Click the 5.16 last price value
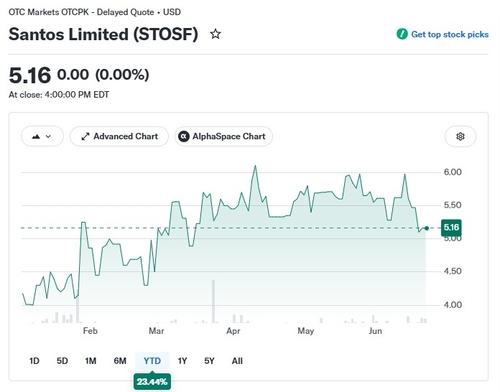This screenshot has width=500, height=392. pos(30,75)
